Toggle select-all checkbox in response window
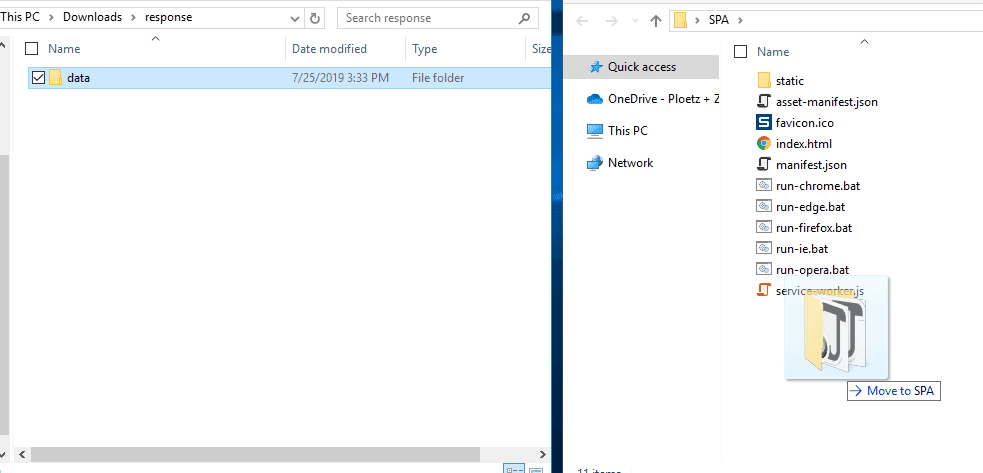983x473 pixels. [x=32, y=48]
